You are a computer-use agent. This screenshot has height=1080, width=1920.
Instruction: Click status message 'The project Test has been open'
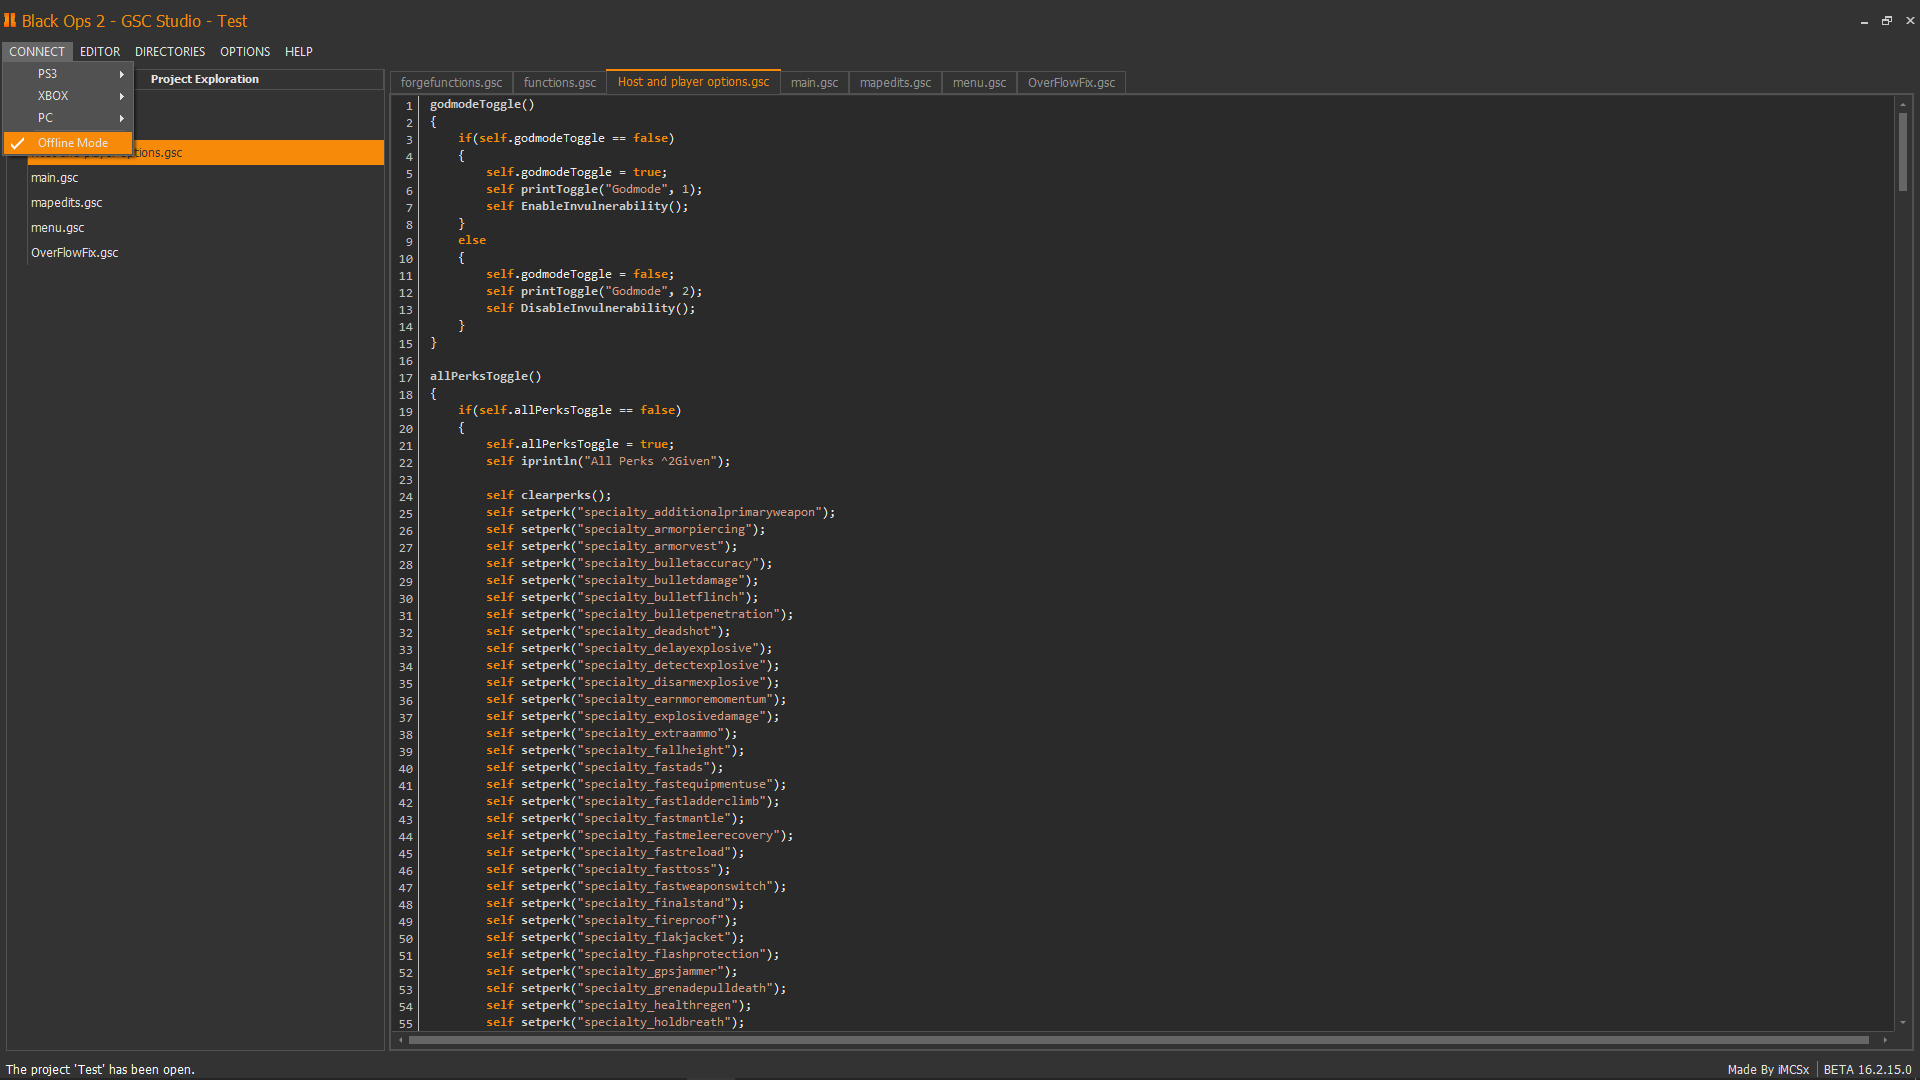[100, 1069]
